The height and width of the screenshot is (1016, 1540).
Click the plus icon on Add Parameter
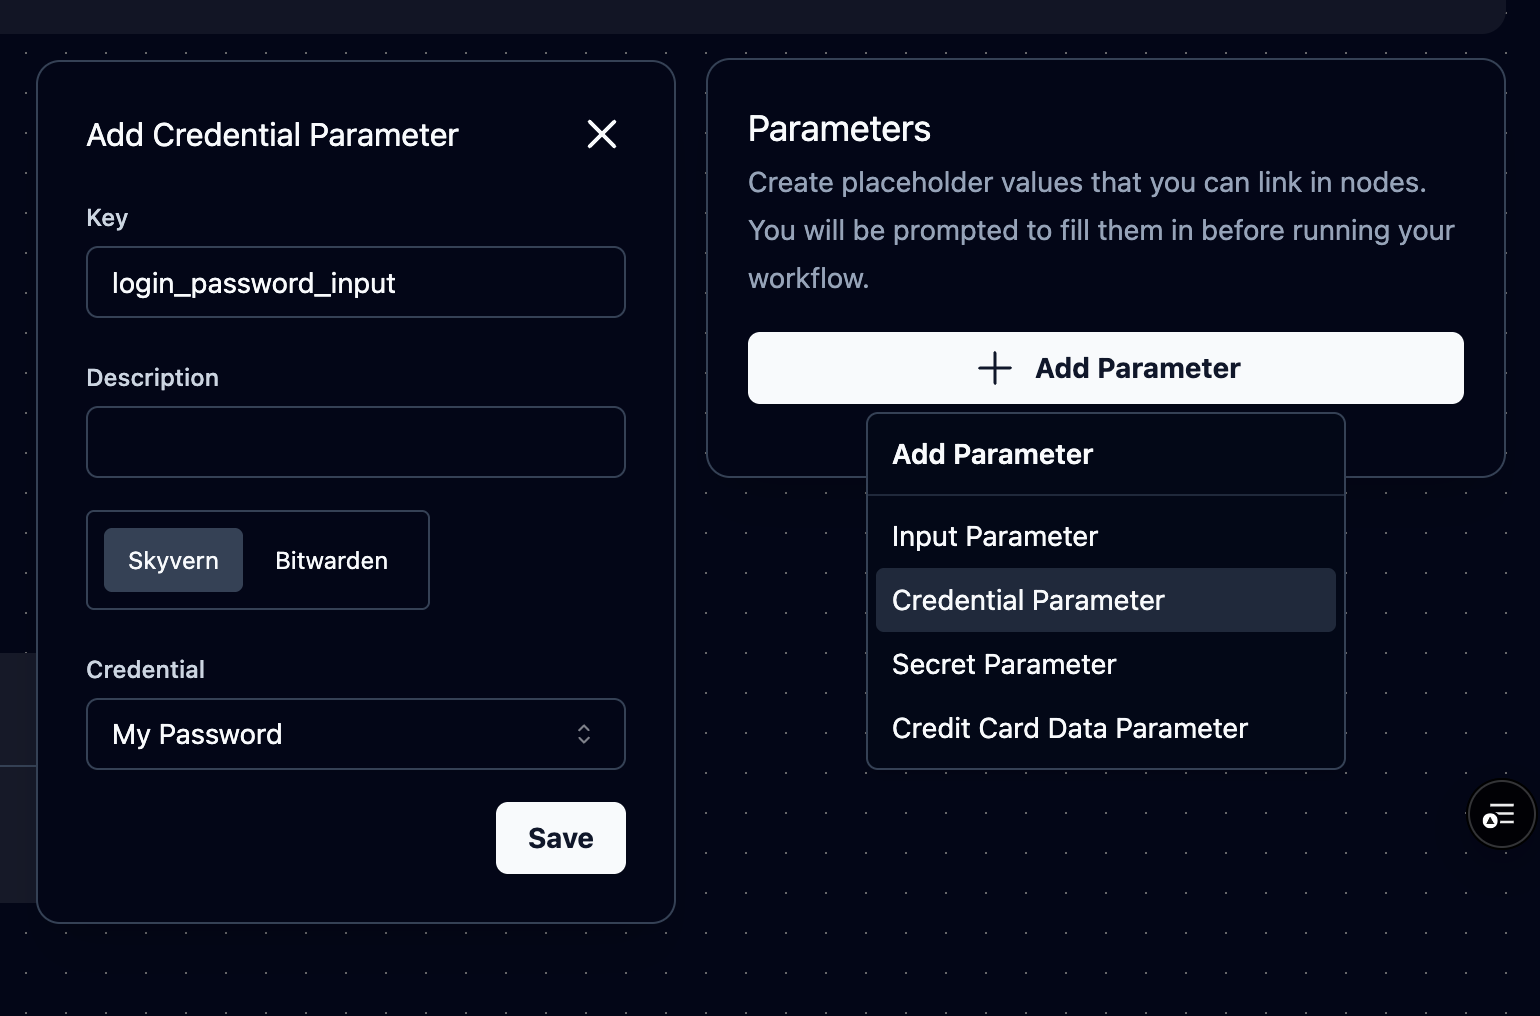click(994, 368)
